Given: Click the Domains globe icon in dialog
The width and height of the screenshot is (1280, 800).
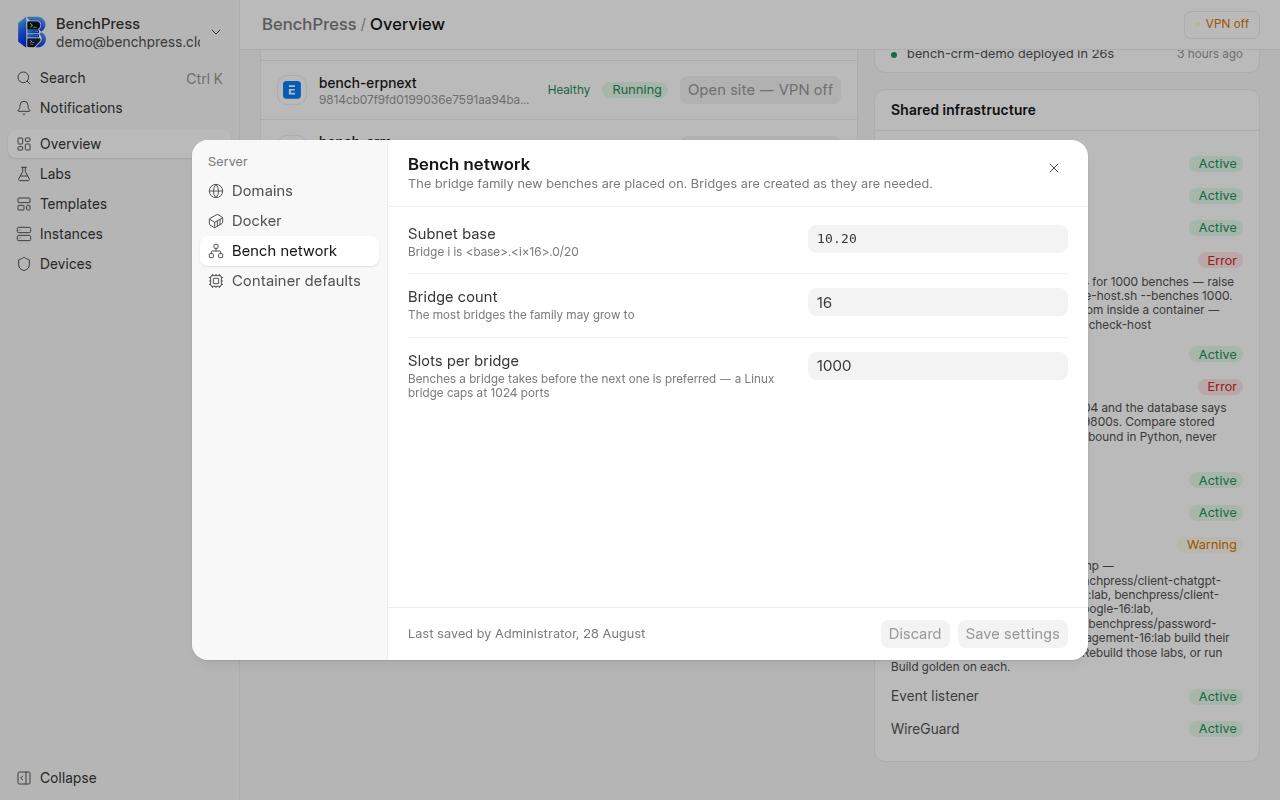Looking at the screenshot, I should click(x=216, y=191).
